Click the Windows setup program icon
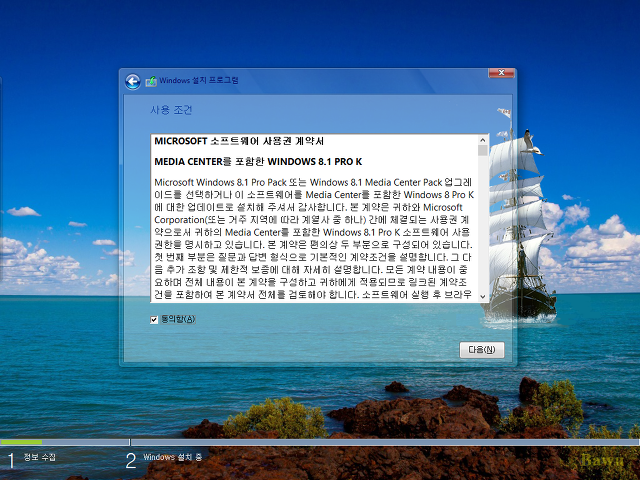640x480 pixels. pos(151,81)
